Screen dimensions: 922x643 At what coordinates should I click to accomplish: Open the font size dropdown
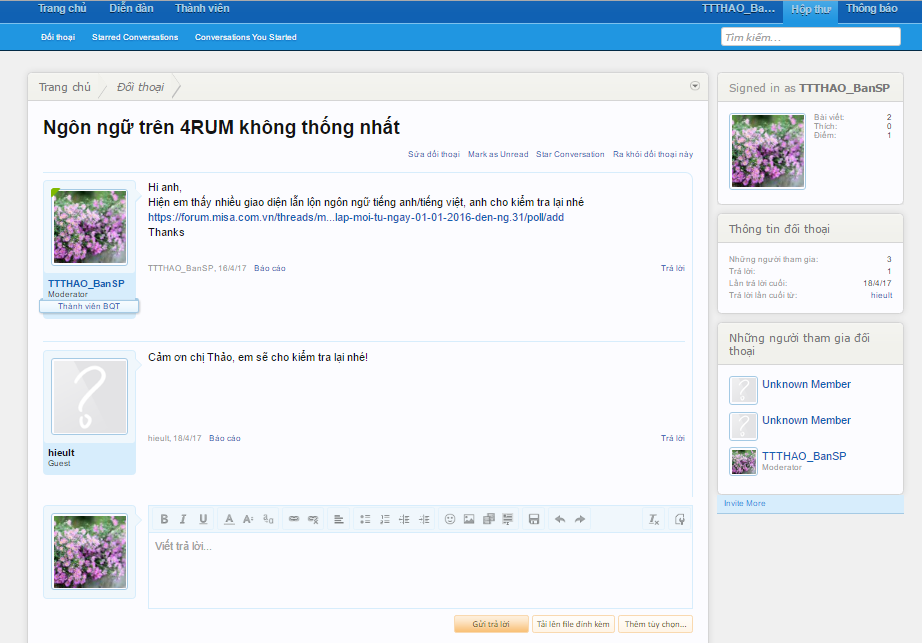pos(248,519)
